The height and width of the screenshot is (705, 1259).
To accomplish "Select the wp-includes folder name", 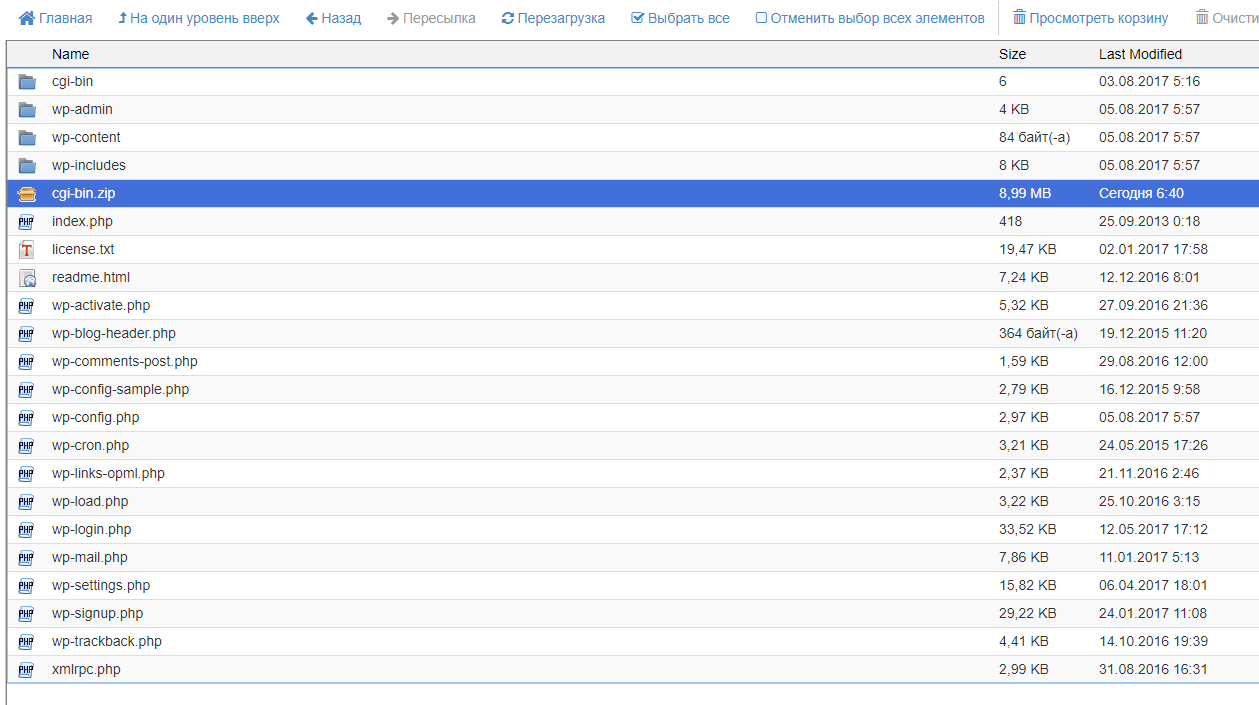I will (89, 165).
